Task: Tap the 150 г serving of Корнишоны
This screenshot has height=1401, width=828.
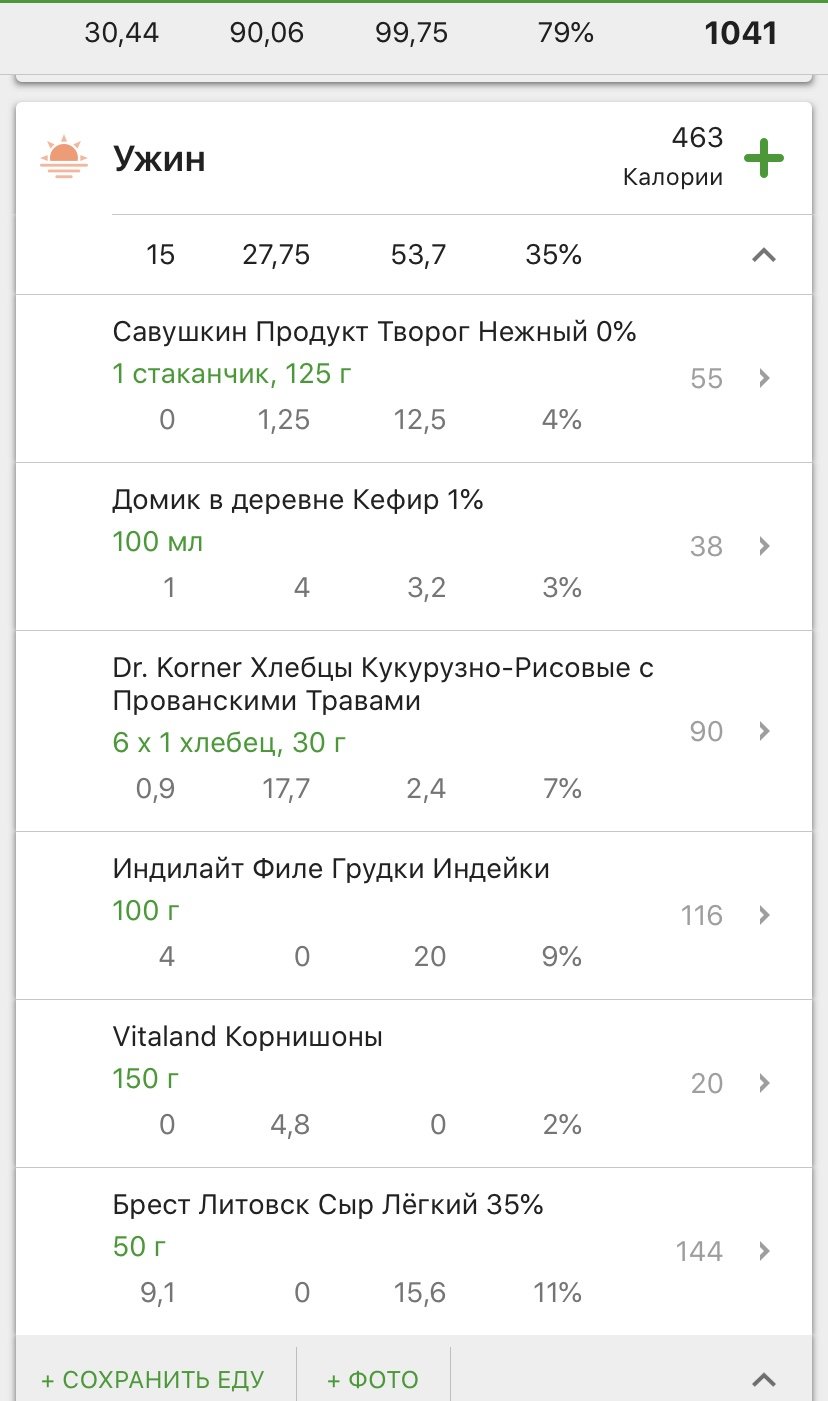Action: [x=149, y=1079]
